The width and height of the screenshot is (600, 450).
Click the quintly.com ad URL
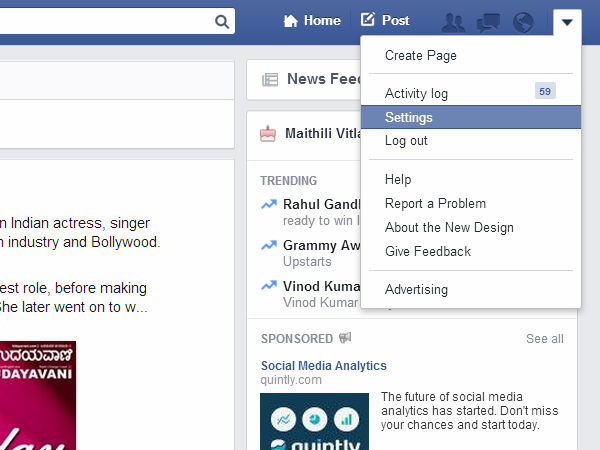click(x=291, y=380)
